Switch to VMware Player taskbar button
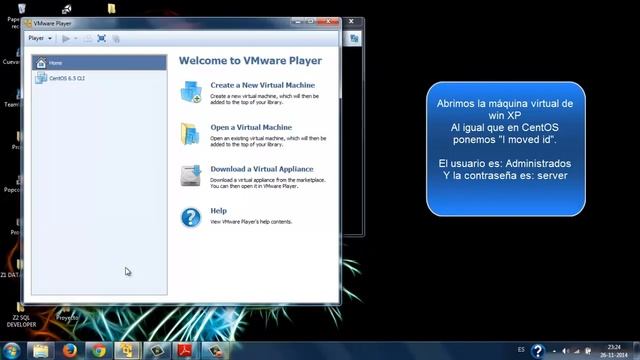 127,351
